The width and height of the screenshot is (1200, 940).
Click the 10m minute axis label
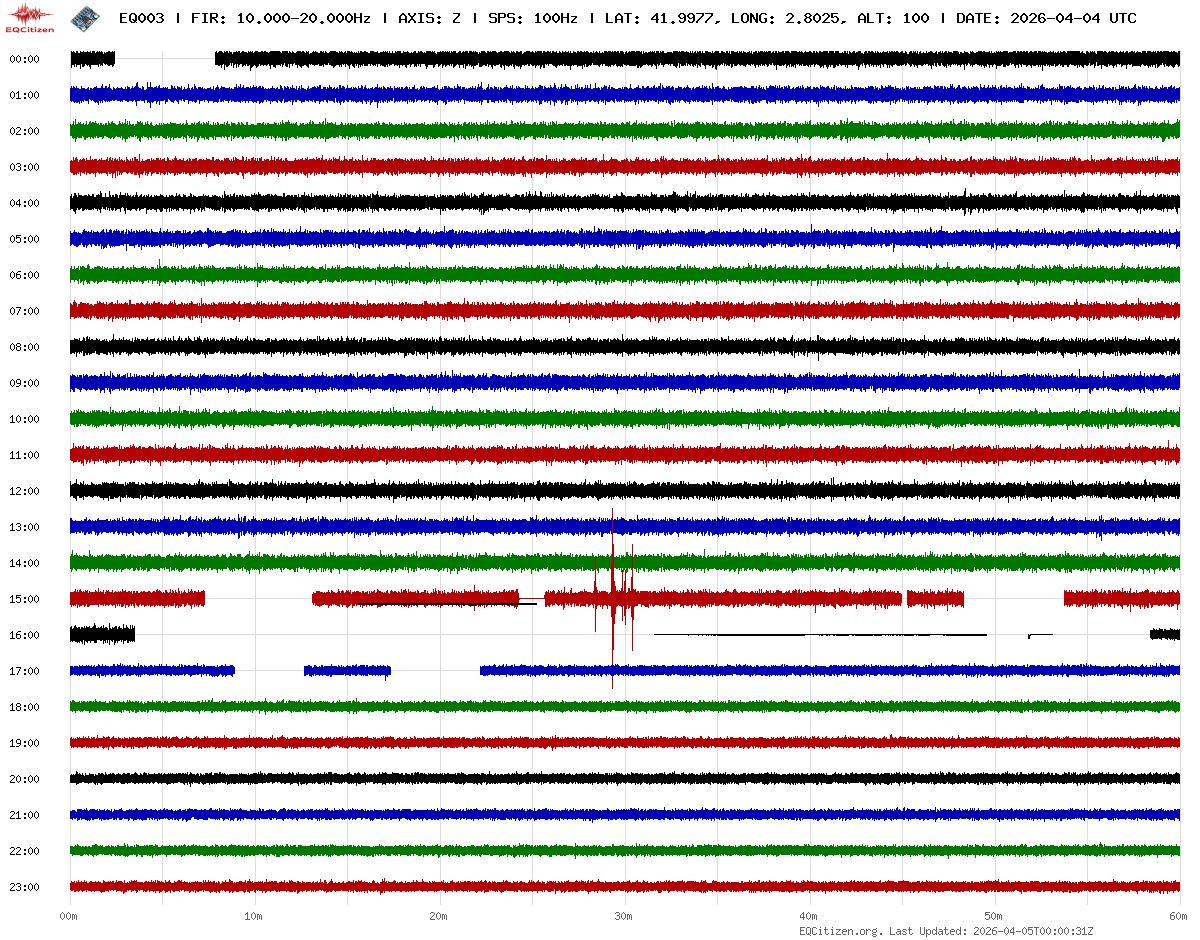(x=254, y=916)
